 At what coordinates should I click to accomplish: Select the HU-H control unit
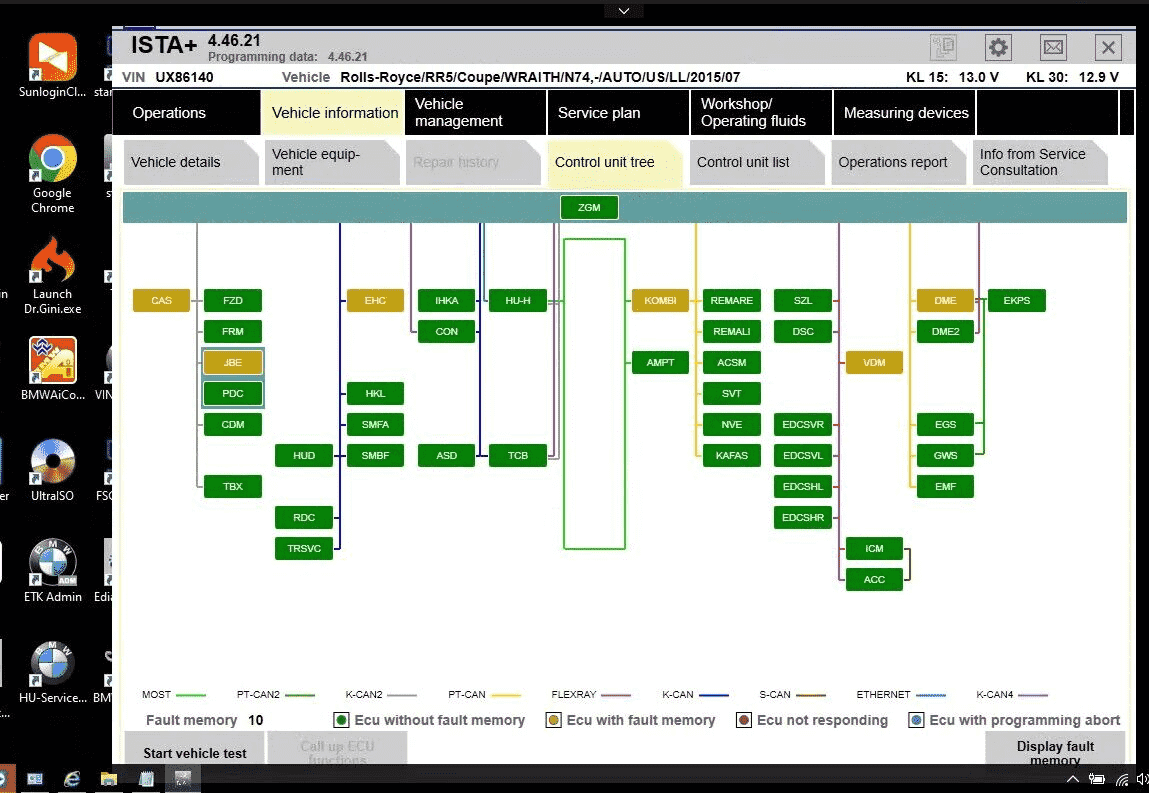518,300
